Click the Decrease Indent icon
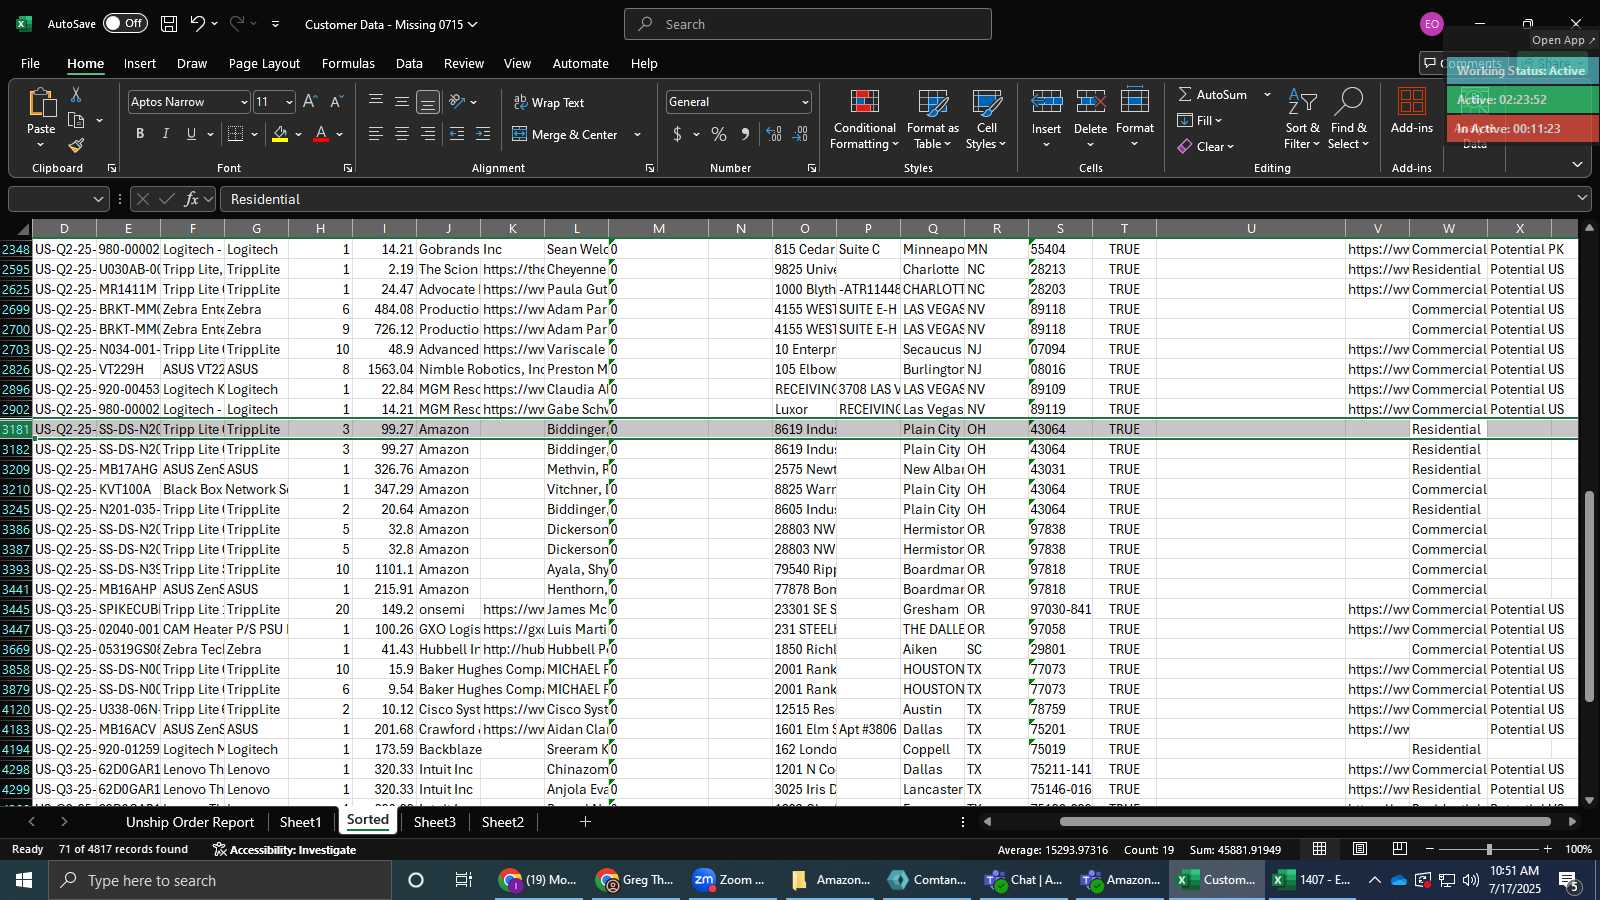 [457, 134]
